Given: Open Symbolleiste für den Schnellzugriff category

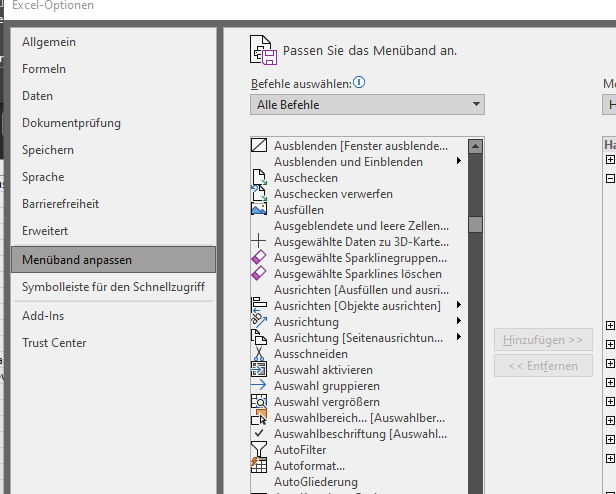Looking at the screenshot, I should (114, 287).
